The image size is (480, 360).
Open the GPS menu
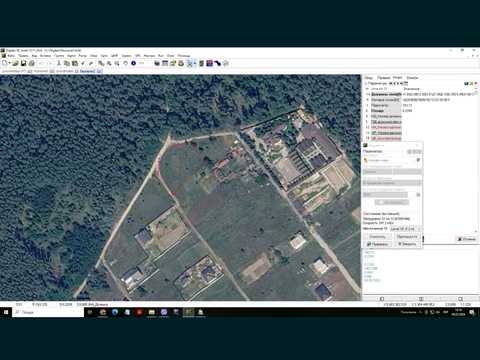(x=138, y=56)
